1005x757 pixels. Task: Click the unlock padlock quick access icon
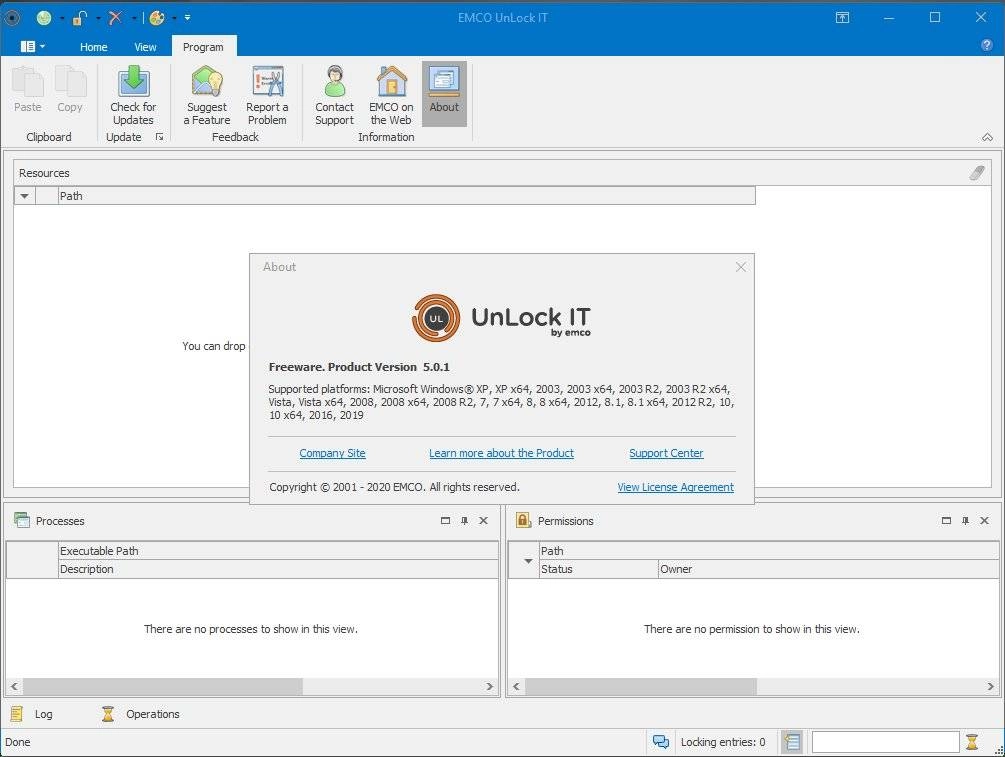[x=79, y=18]
